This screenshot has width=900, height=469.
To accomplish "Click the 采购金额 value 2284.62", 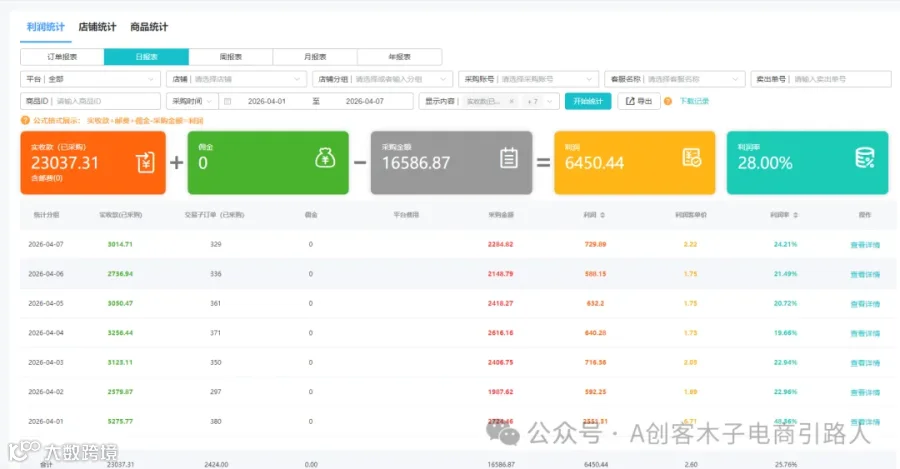I will click(x=501, y=245).
